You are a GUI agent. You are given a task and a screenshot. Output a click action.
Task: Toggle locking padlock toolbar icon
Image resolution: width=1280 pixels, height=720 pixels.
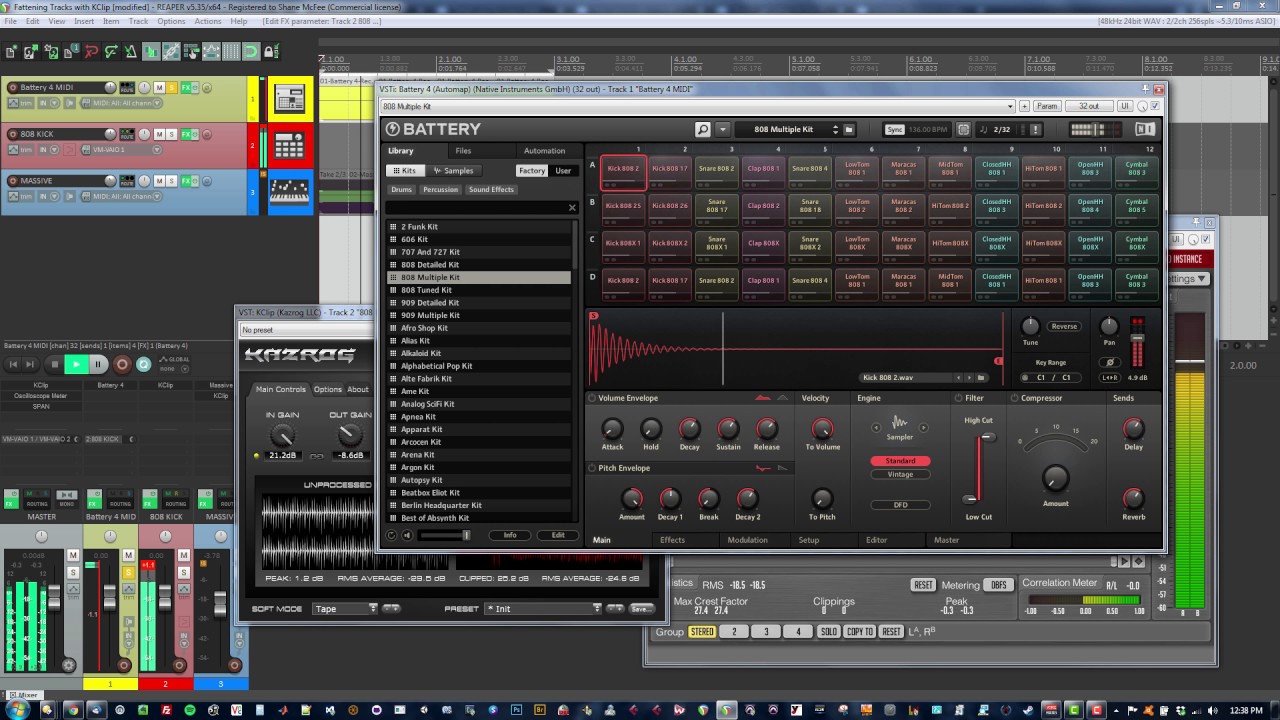(x=271, y=52)
